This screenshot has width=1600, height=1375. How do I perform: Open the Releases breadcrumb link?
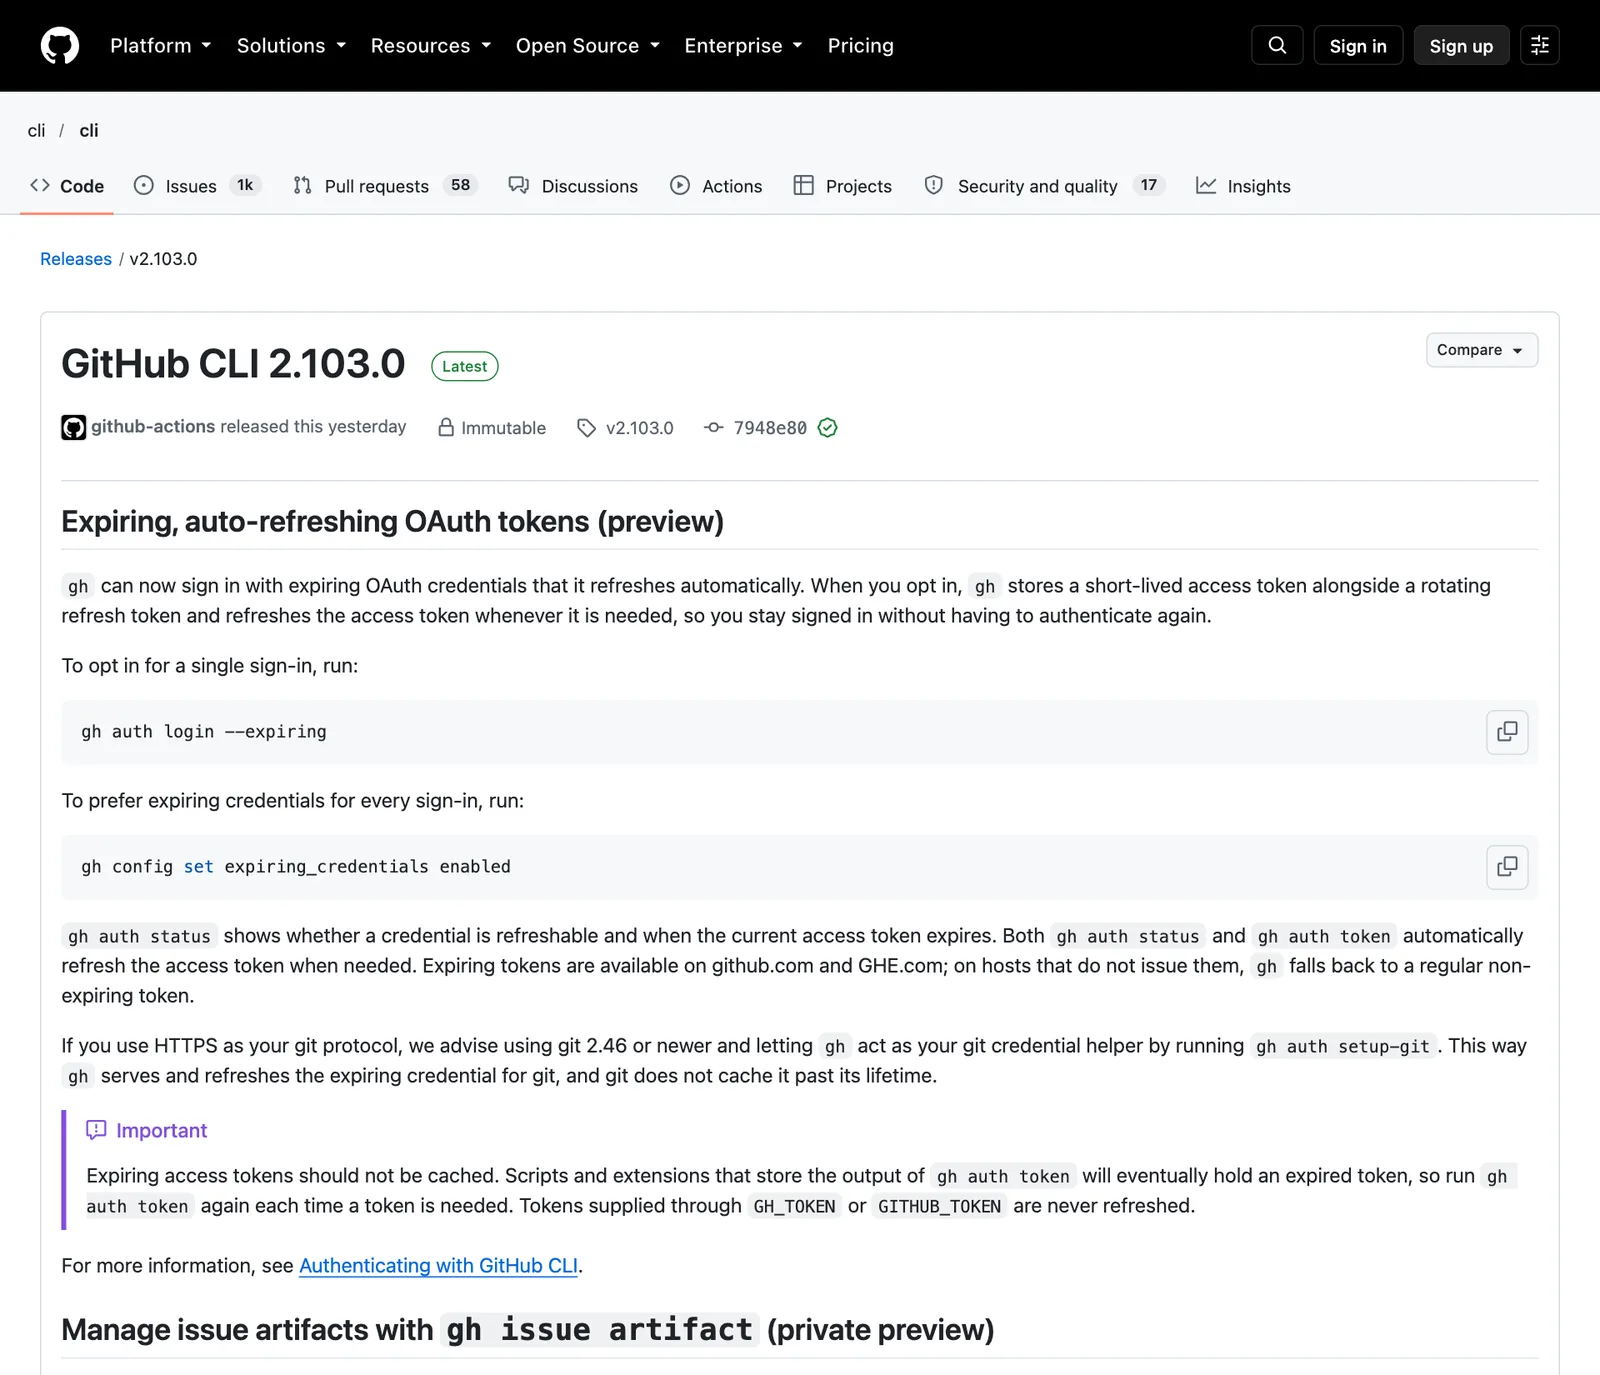[76, 259]
